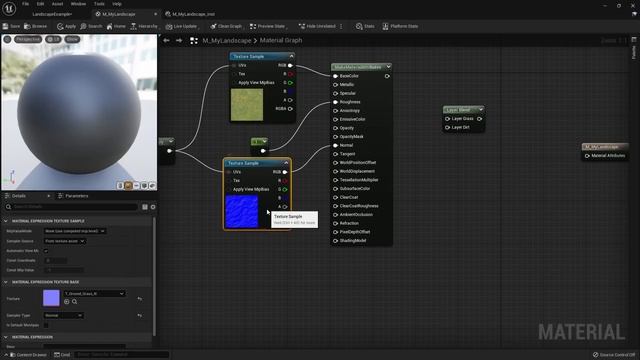640x360 pixels.
Task: Show material Stats from toolbar
Action: 365,26
